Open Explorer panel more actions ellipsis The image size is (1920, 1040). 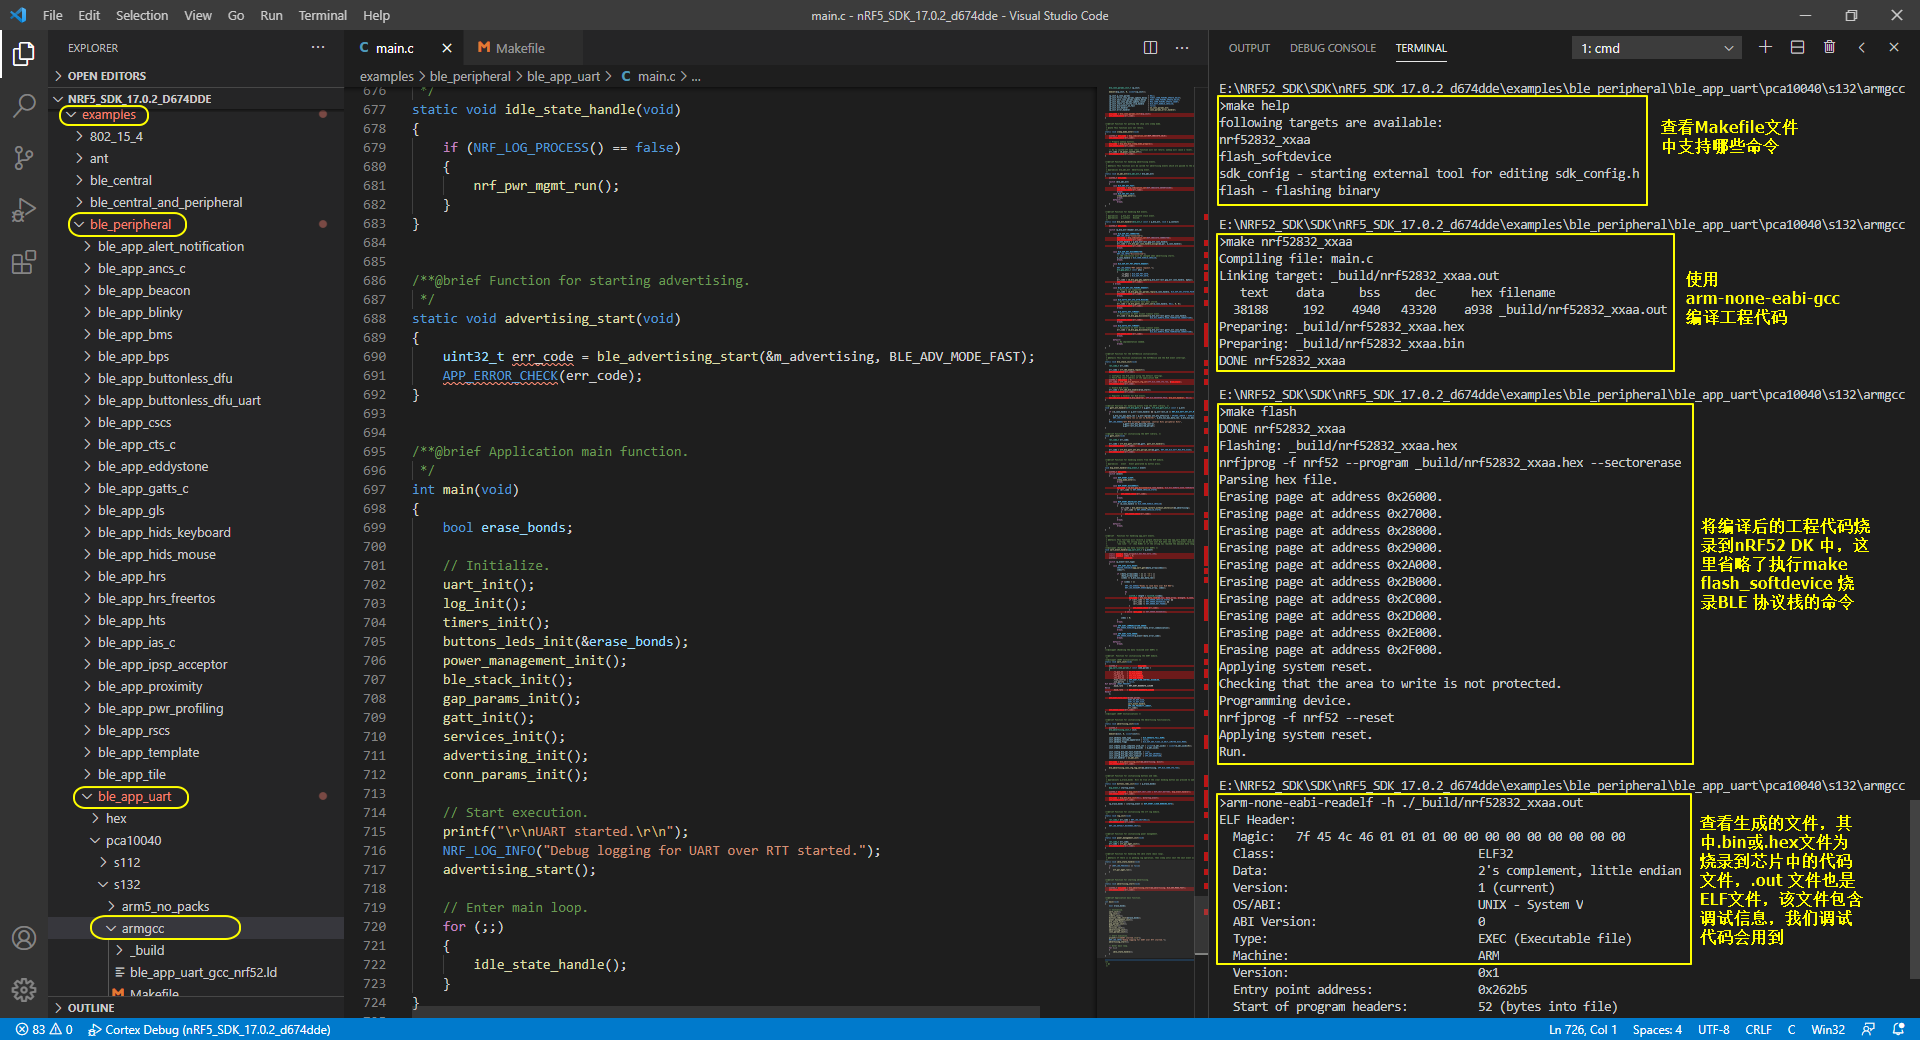pos(318,47)
